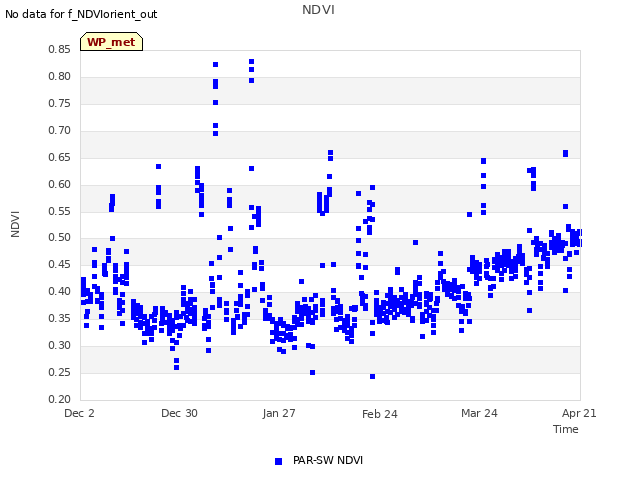The height and width of the screenshot is (480, 640).
Task: Click the Dec 2 x-axis tick label
Action: click(x=79, y=413)
